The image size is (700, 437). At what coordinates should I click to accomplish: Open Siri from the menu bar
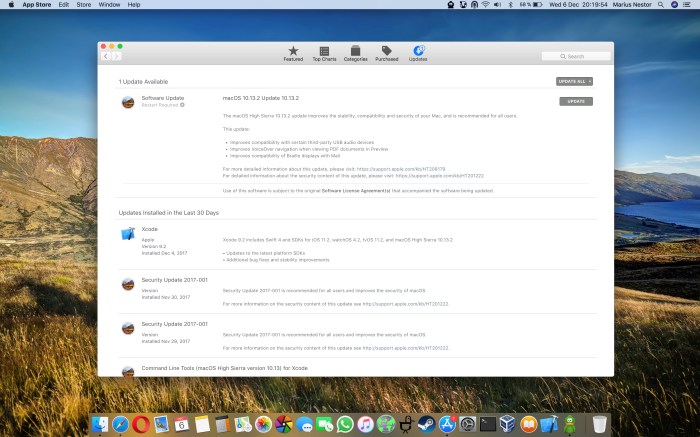(675, 4)
